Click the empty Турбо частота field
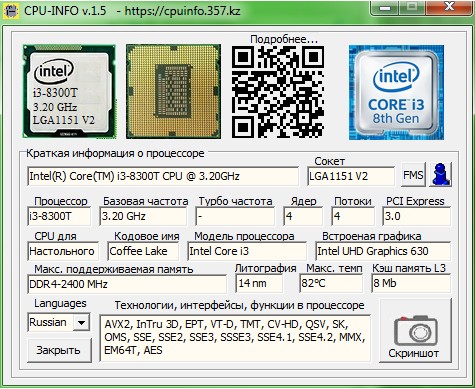The width and height of the screenshot is (475, 389). tap(235, 216)
